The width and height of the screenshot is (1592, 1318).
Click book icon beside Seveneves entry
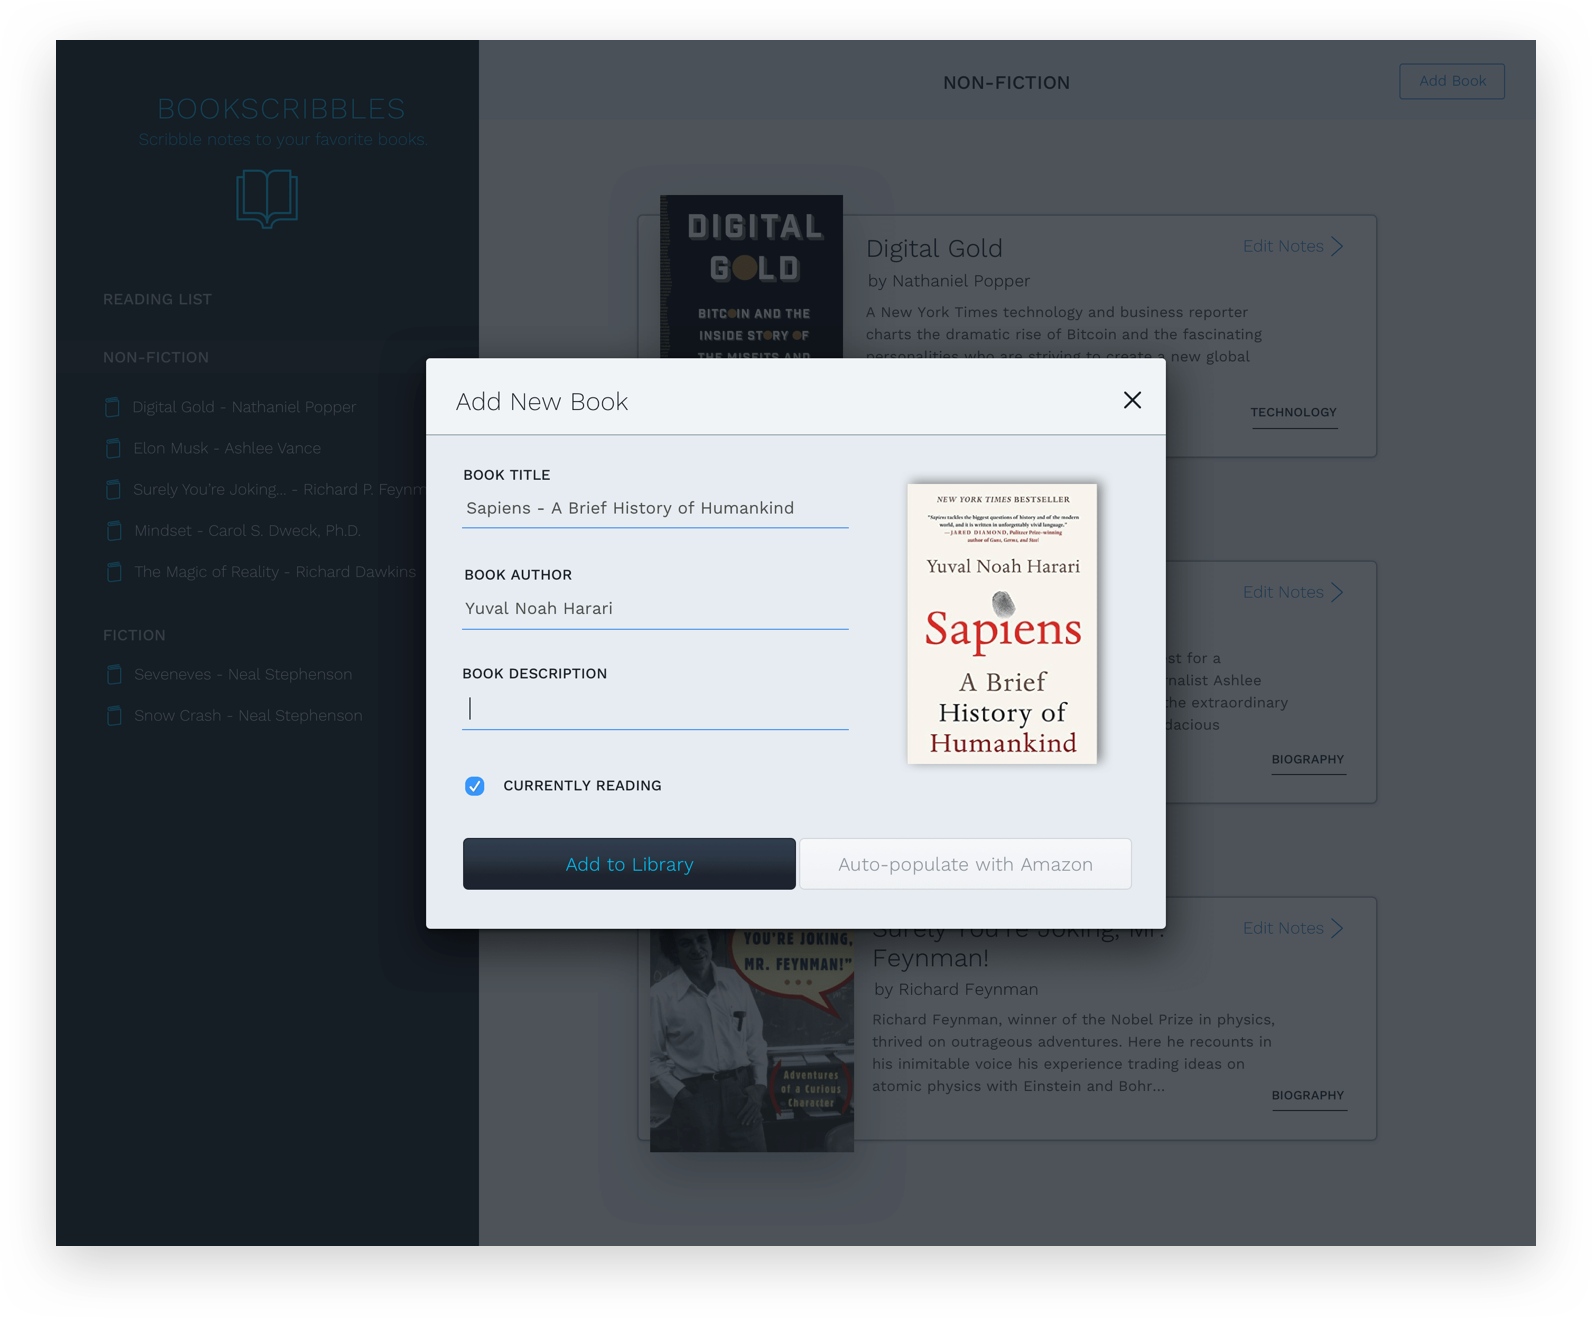tap(113, 674)
